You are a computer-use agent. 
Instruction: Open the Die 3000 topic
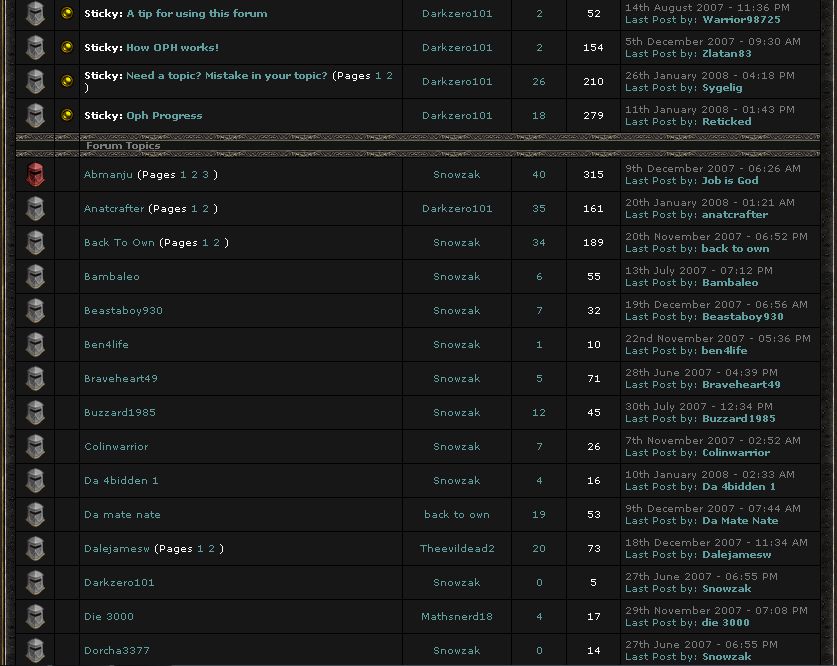click(109, 616)
